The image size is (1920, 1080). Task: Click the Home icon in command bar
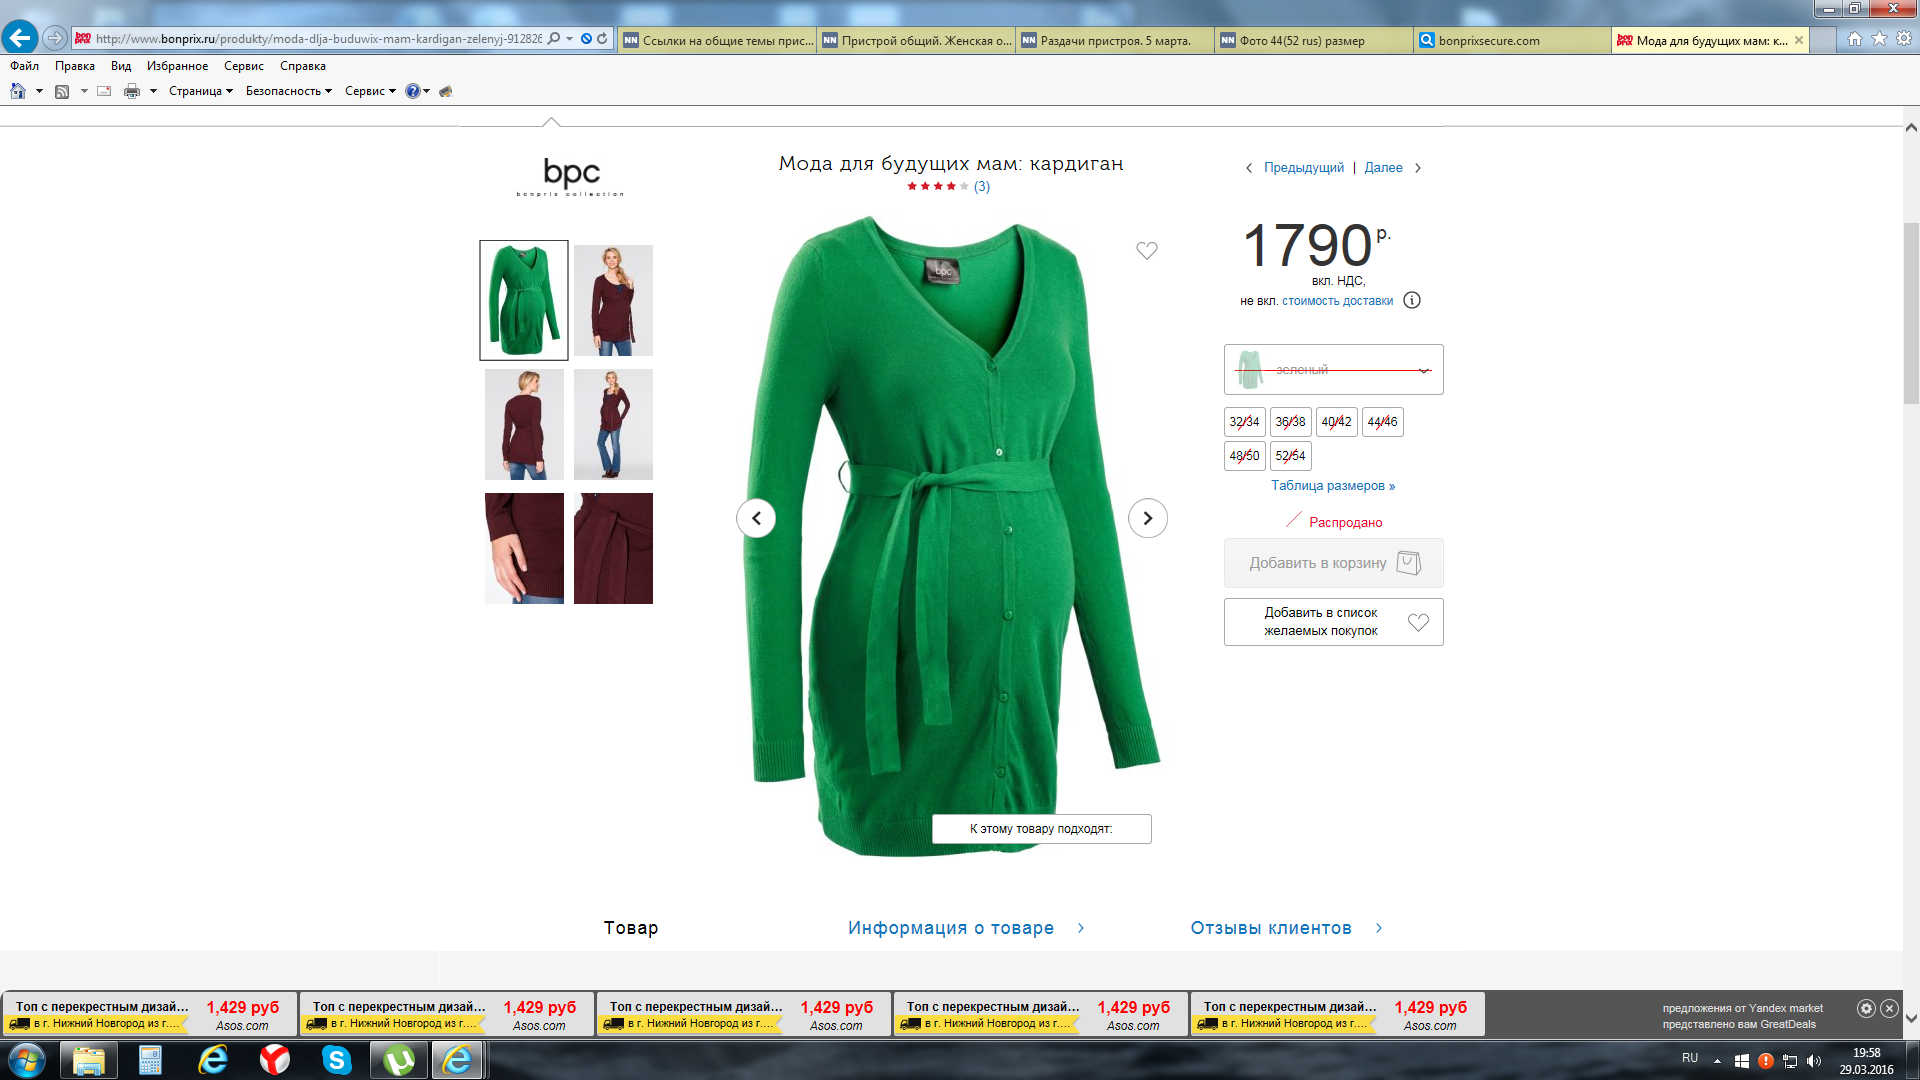(18, 91)
